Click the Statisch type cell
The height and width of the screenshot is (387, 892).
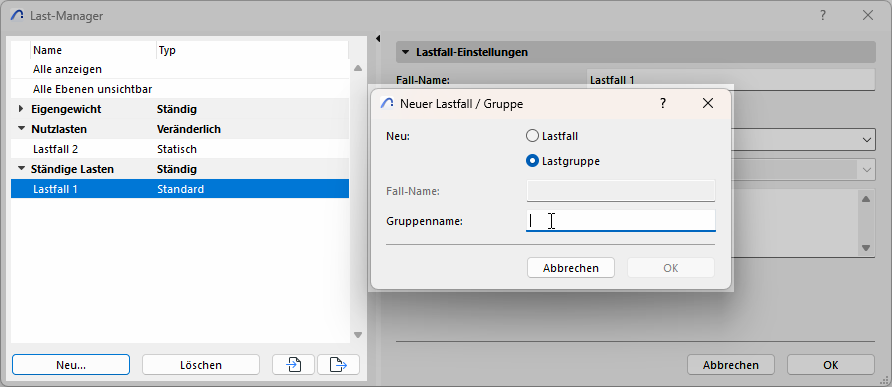pos(177,149)
